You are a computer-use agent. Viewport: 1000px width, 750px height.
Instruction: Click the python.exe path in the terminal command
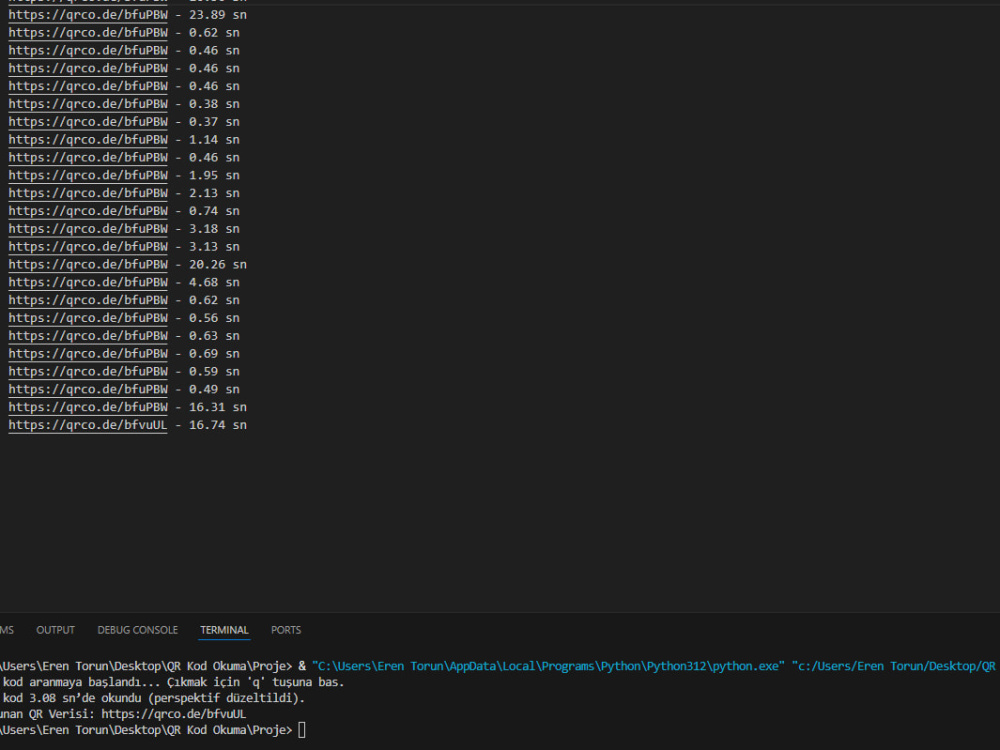(x=548, y=666)
